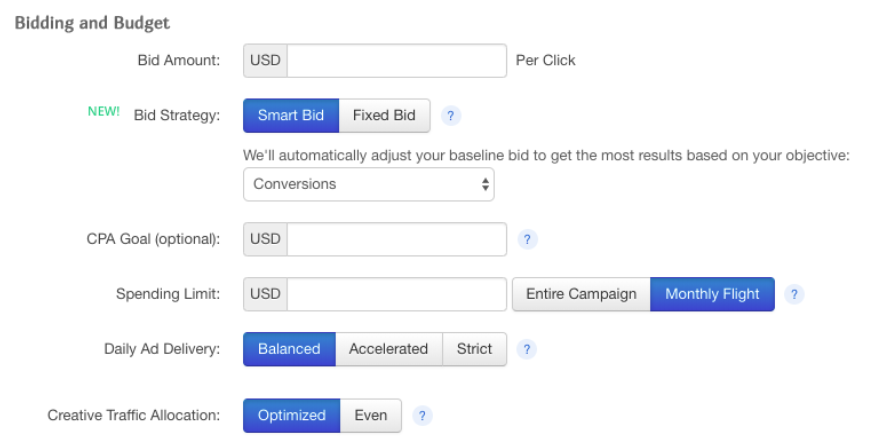The height and width of the screenshot is (448, 872).
Task: Choose Accelerated ad delivery
Action: tap(388, 349)
